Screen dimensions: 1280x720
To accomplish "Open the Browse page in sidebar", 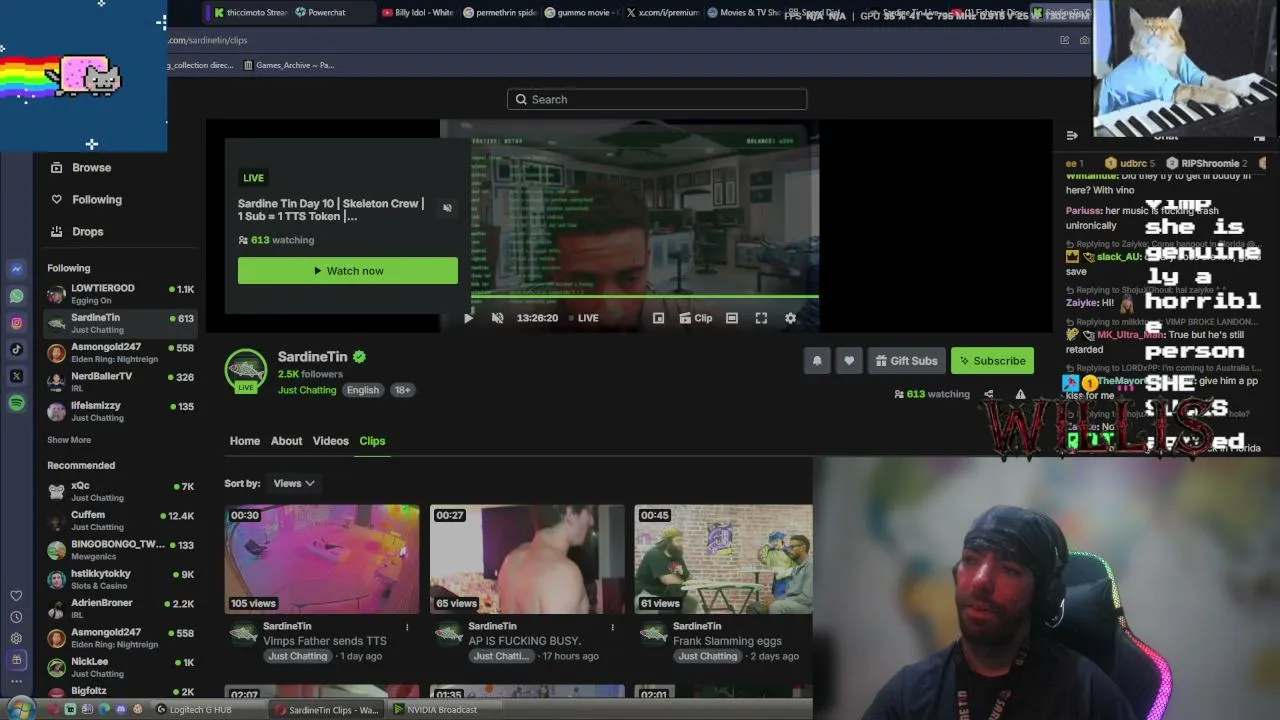I will click(81, 168).
